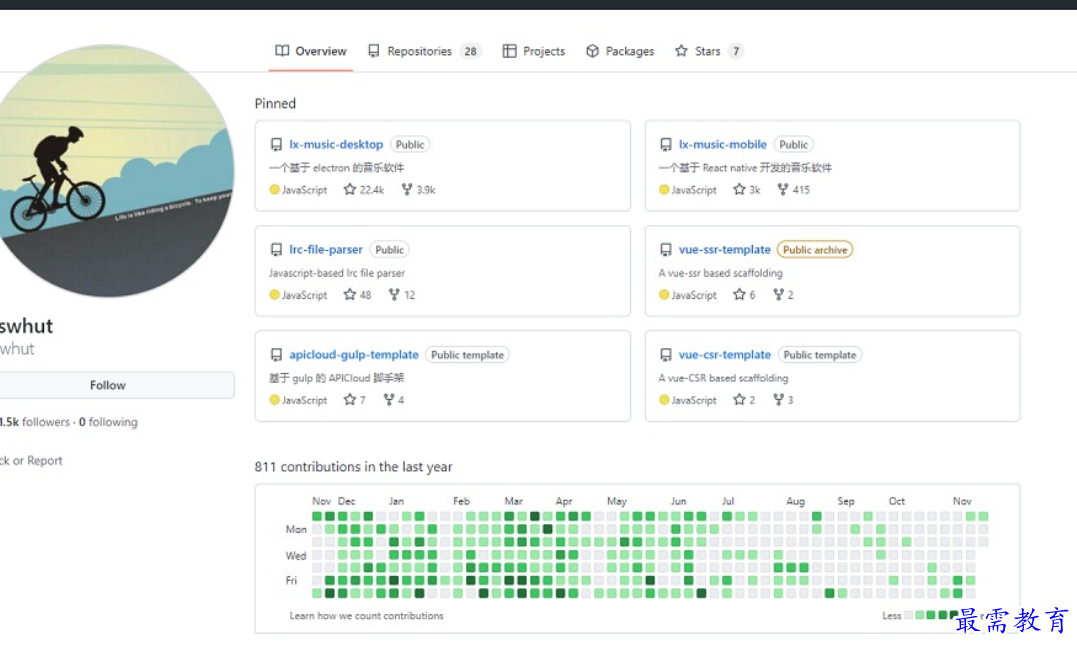
Task: Open the Projects tab
Action: (x=534, y=51)
